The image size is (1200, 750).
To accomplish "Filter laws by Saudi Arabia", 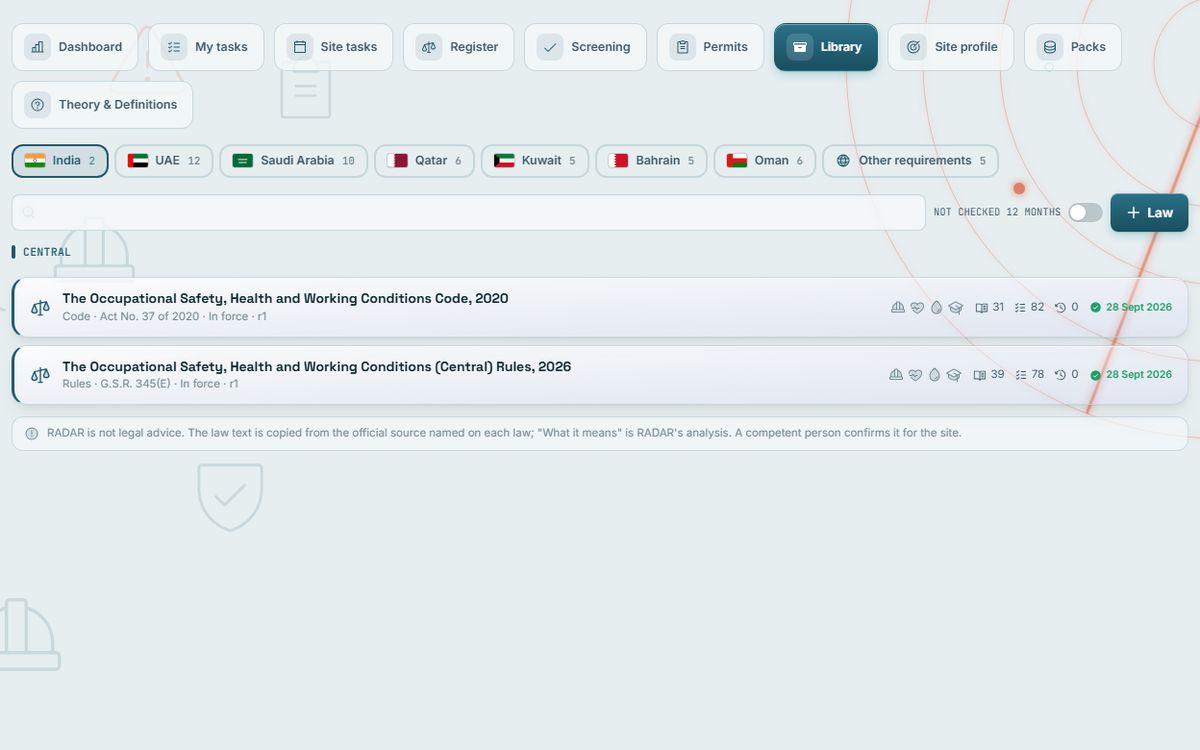I will click(x=294, y=161).
